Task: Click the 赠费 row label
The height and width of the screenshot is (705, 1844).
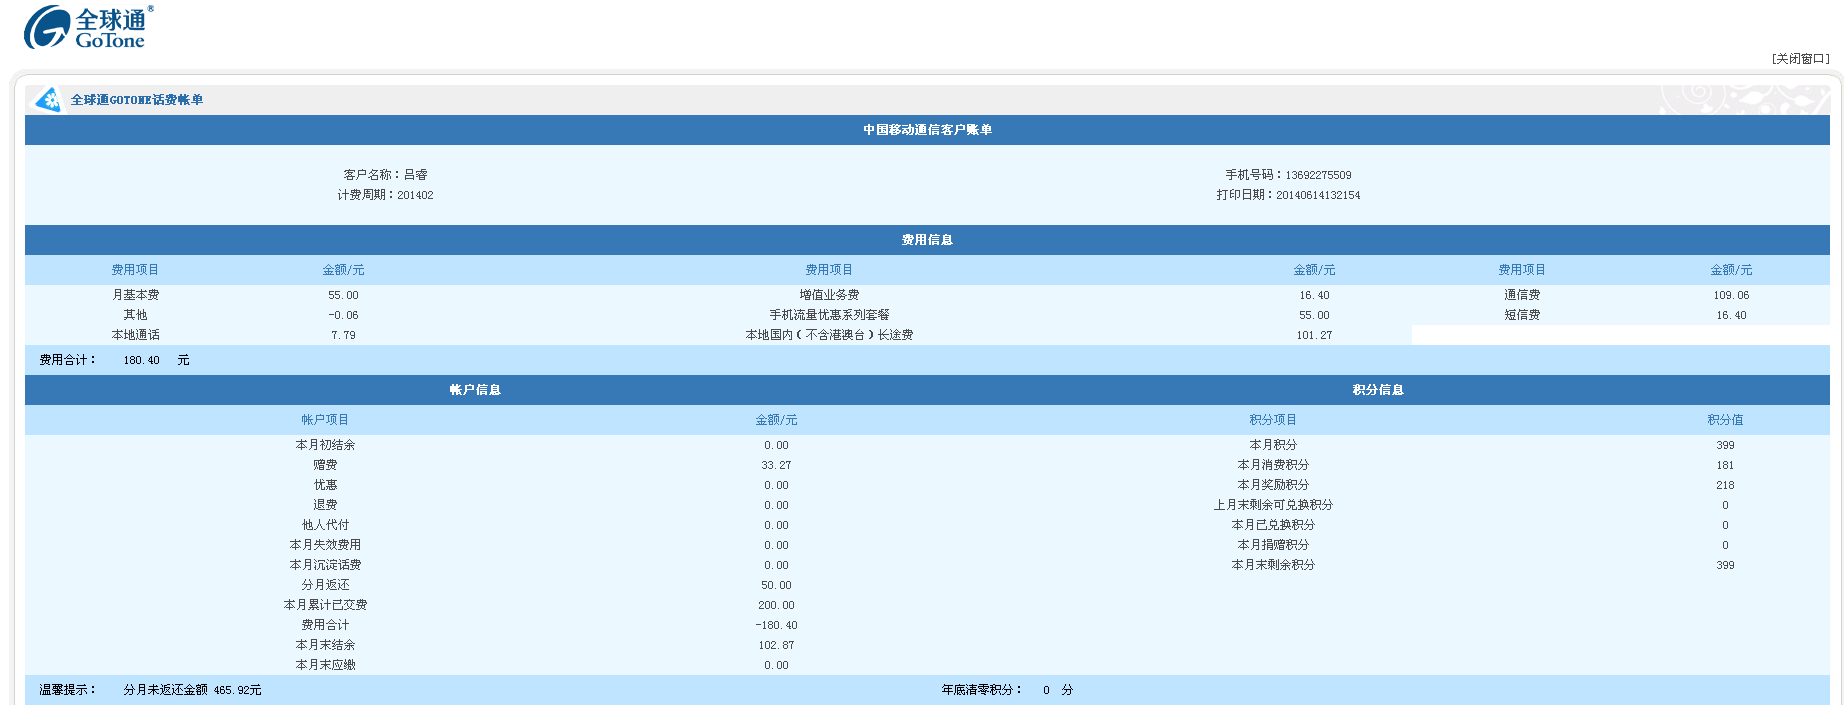Action: 325,465
